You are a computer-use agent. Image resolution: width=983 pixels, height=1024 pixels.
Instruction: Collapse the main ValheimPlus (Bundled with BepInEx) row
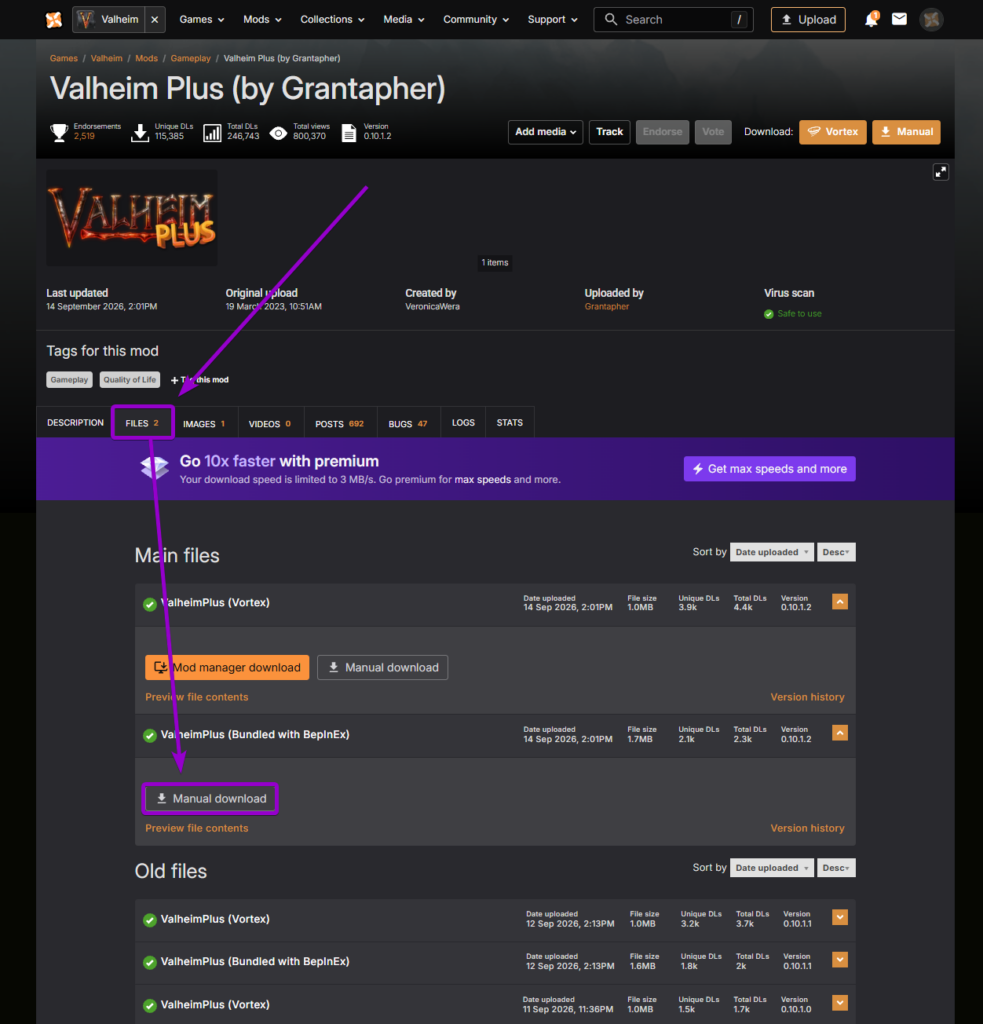840,733
